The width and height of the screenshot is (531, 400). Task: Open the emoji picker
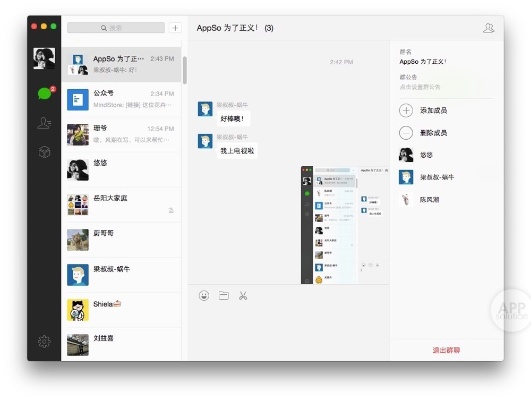coord(204,296)
